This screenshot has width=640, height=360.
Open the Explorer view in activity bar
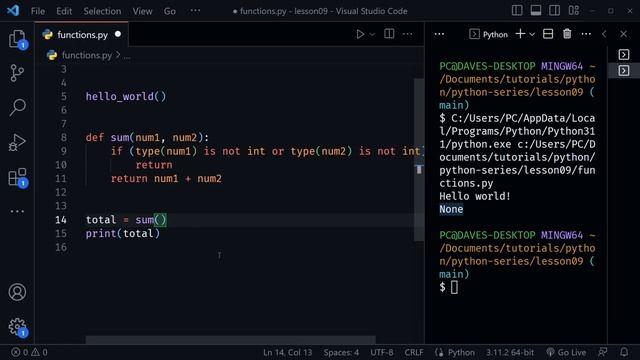[x=17, y=39]
